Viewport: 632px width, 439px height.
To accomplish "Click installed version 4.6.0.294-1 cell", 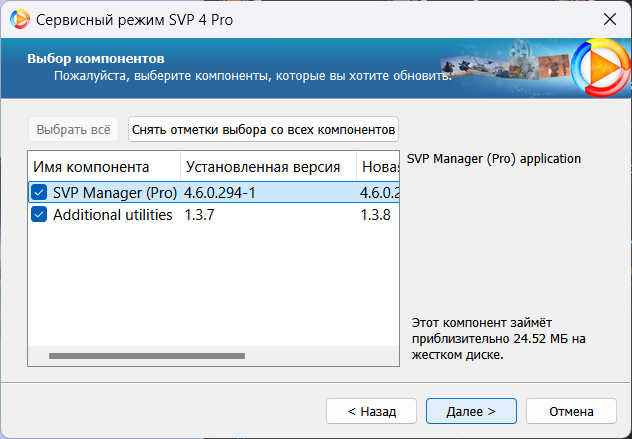I will pyautogui.click(x=220, y=192).
